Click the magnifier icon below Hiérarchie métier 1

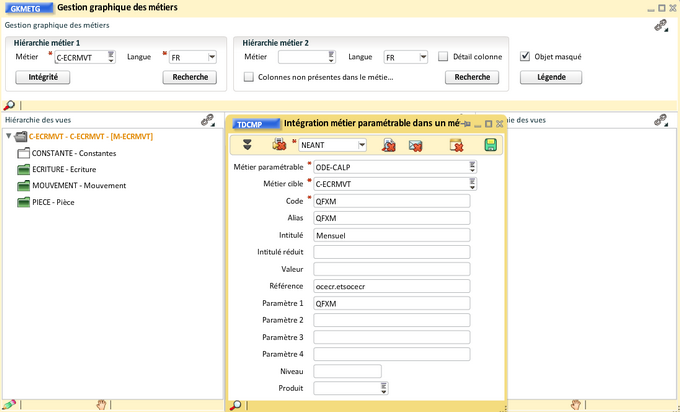coord(9,105)
